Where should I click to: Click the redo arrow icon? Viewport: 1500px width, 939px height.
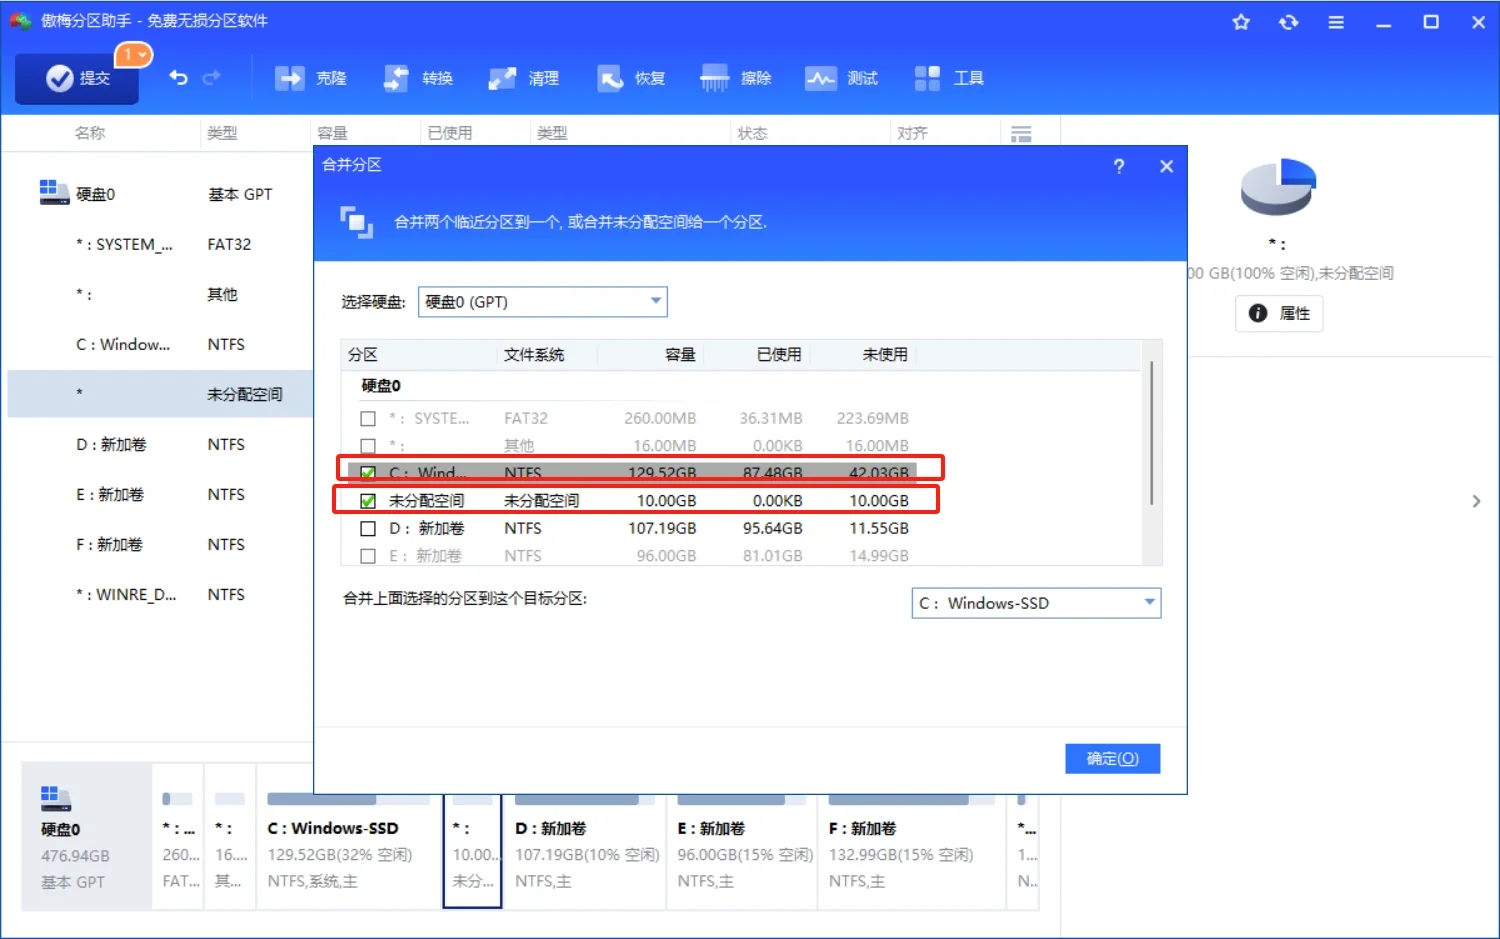pos(211,78)
